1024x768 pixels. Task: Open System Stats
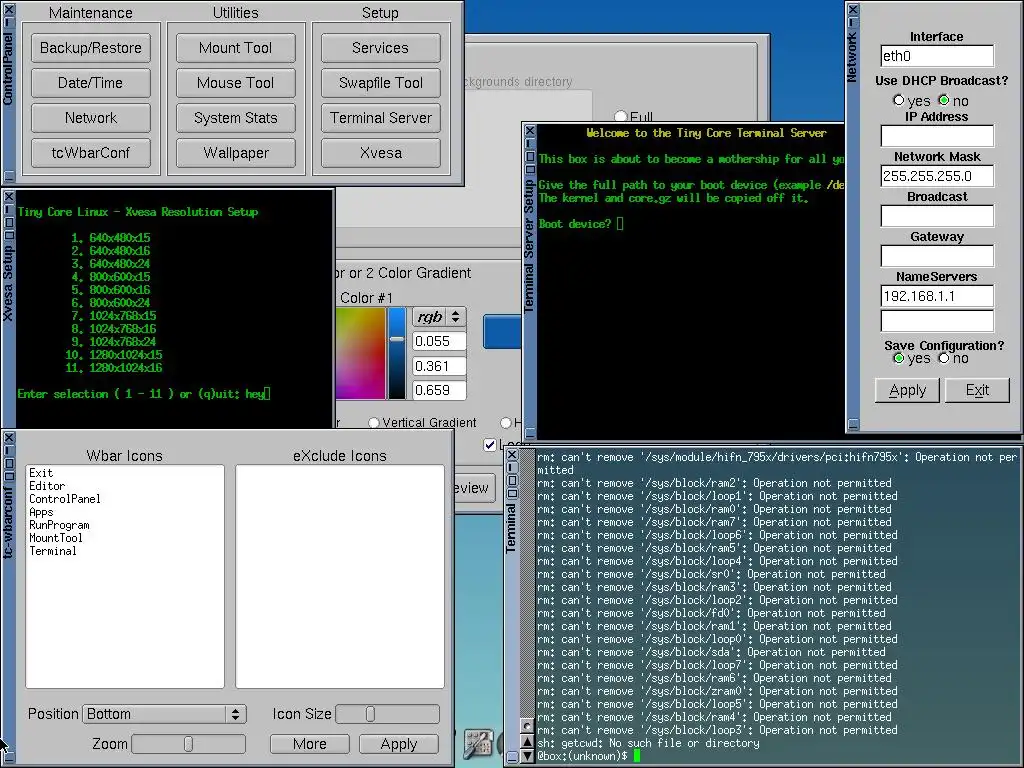236,118
